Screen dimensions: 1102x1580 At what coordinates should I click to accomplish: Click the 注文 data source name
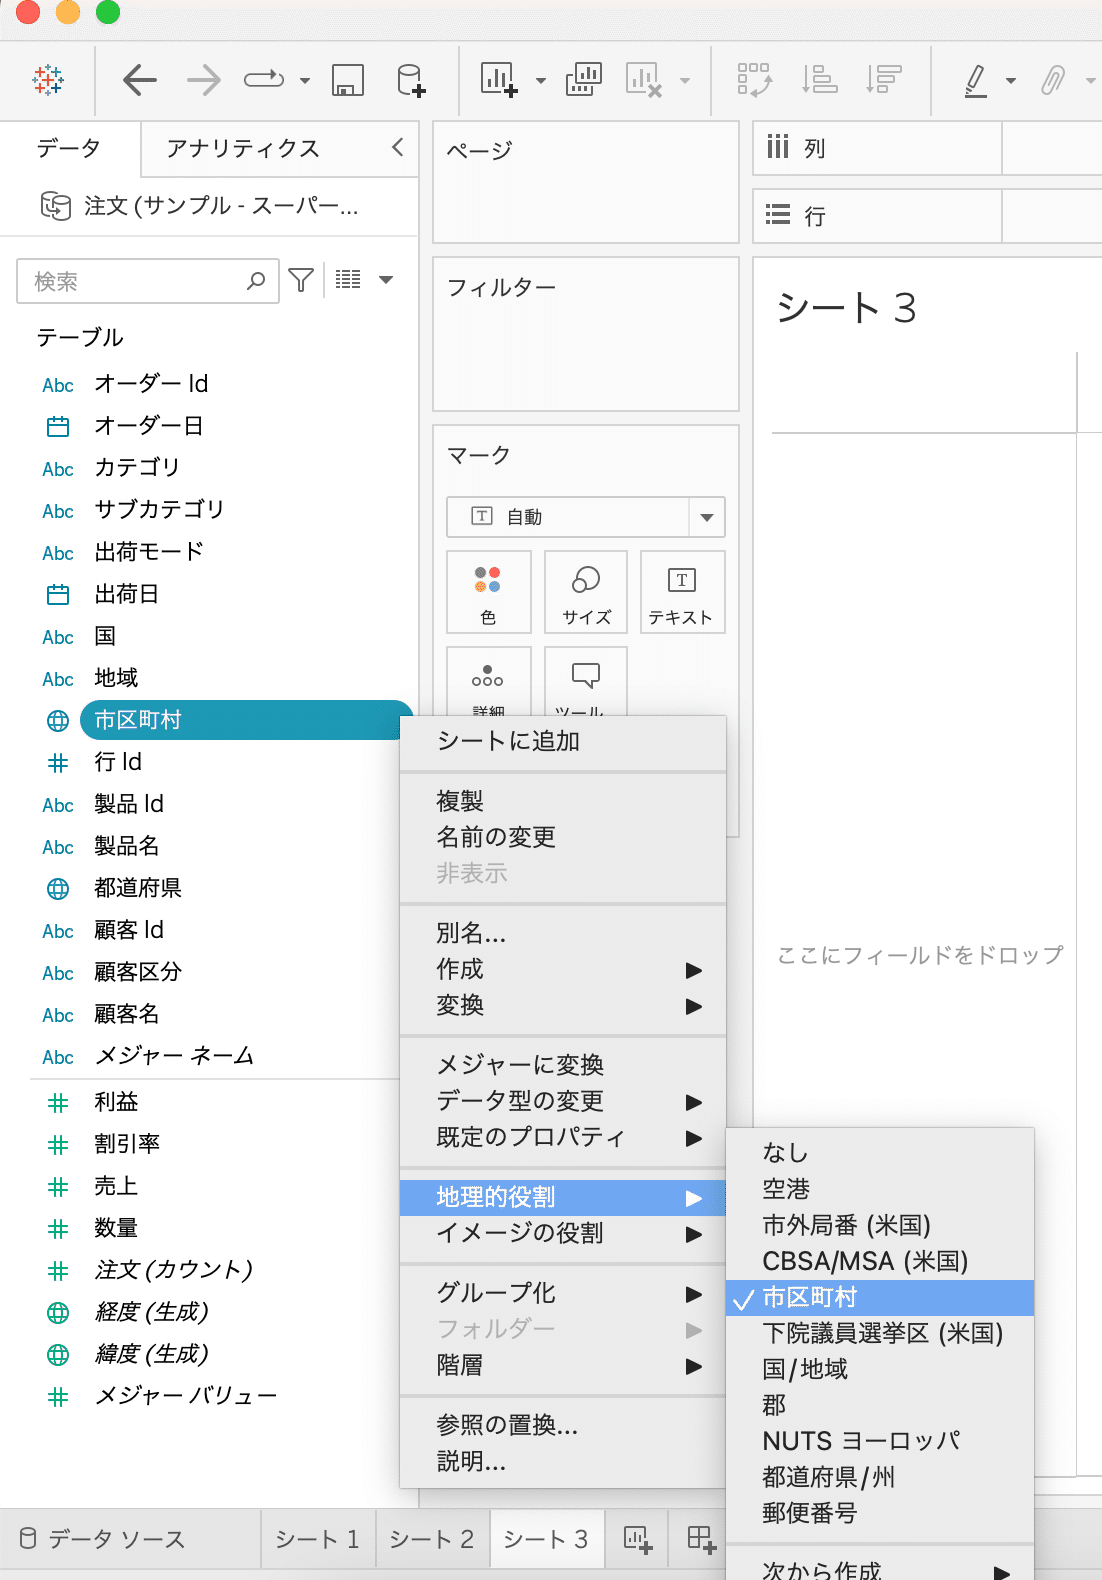(x=221, y=206)
